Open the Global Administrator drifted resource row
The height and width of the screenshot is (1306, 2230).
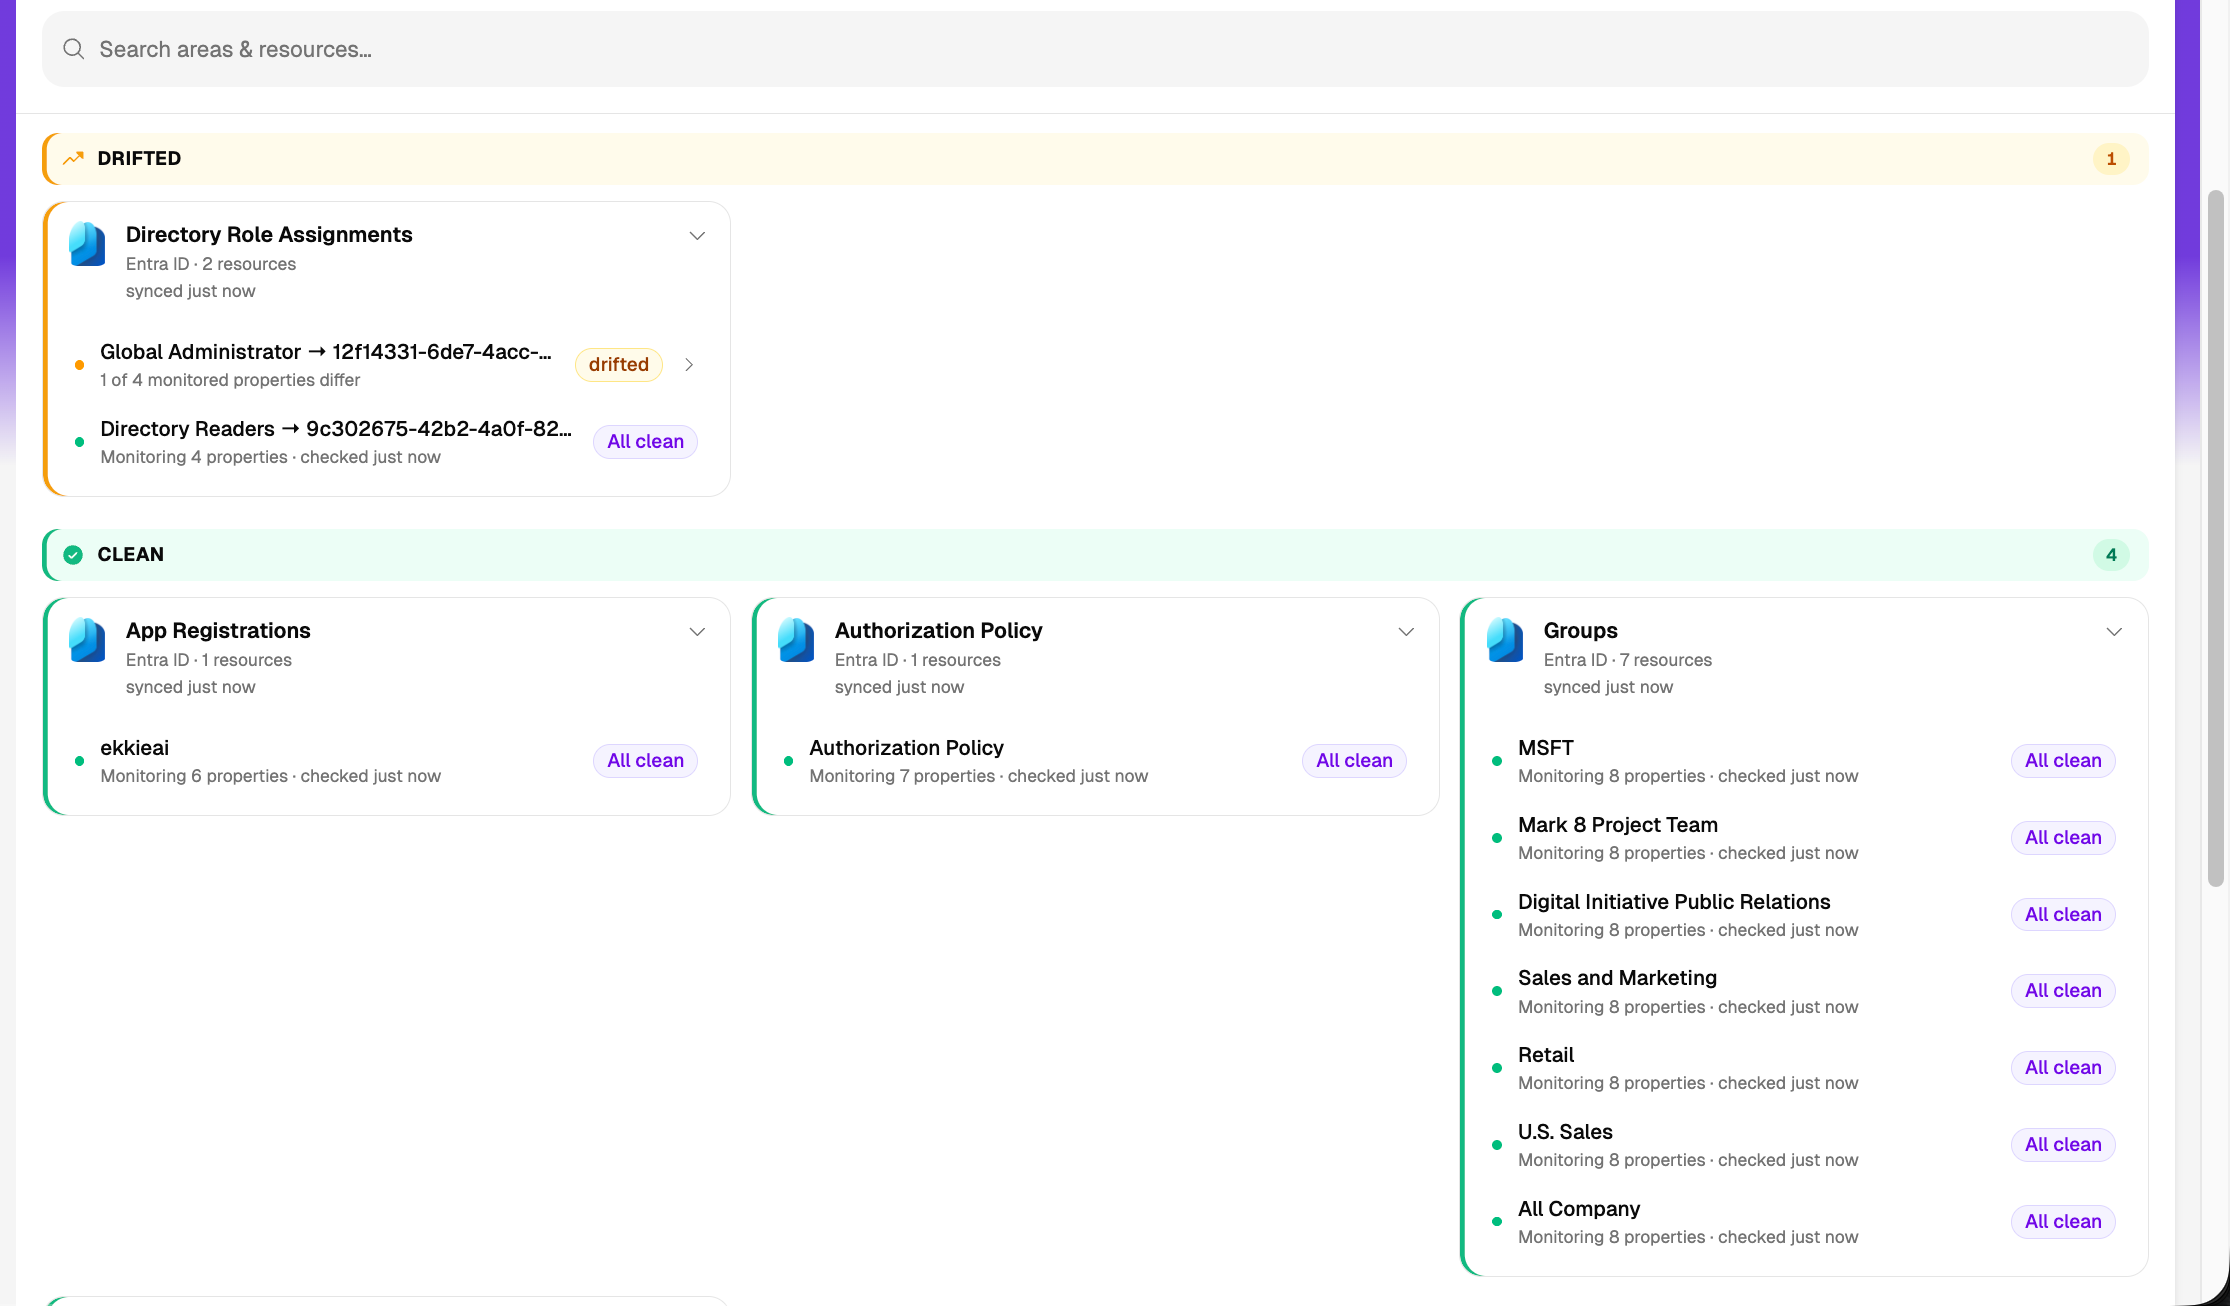click(387, 365)
